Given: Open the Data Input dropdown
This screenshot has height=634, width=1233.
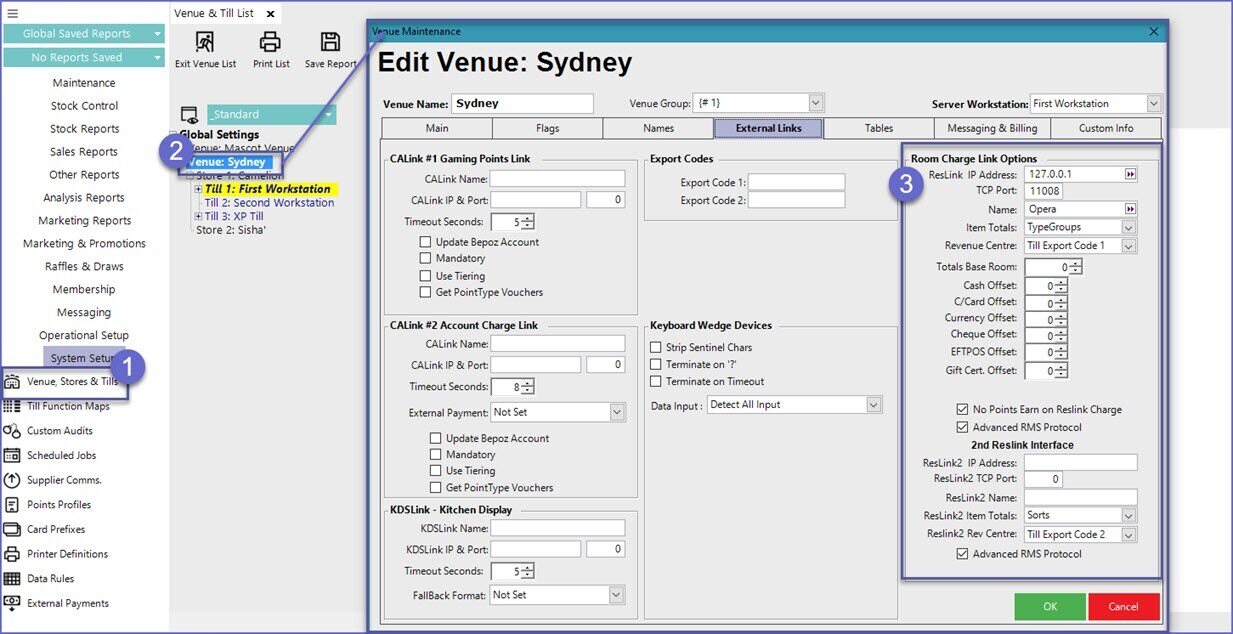Looking at the screenshot, I should pos(873,405).
